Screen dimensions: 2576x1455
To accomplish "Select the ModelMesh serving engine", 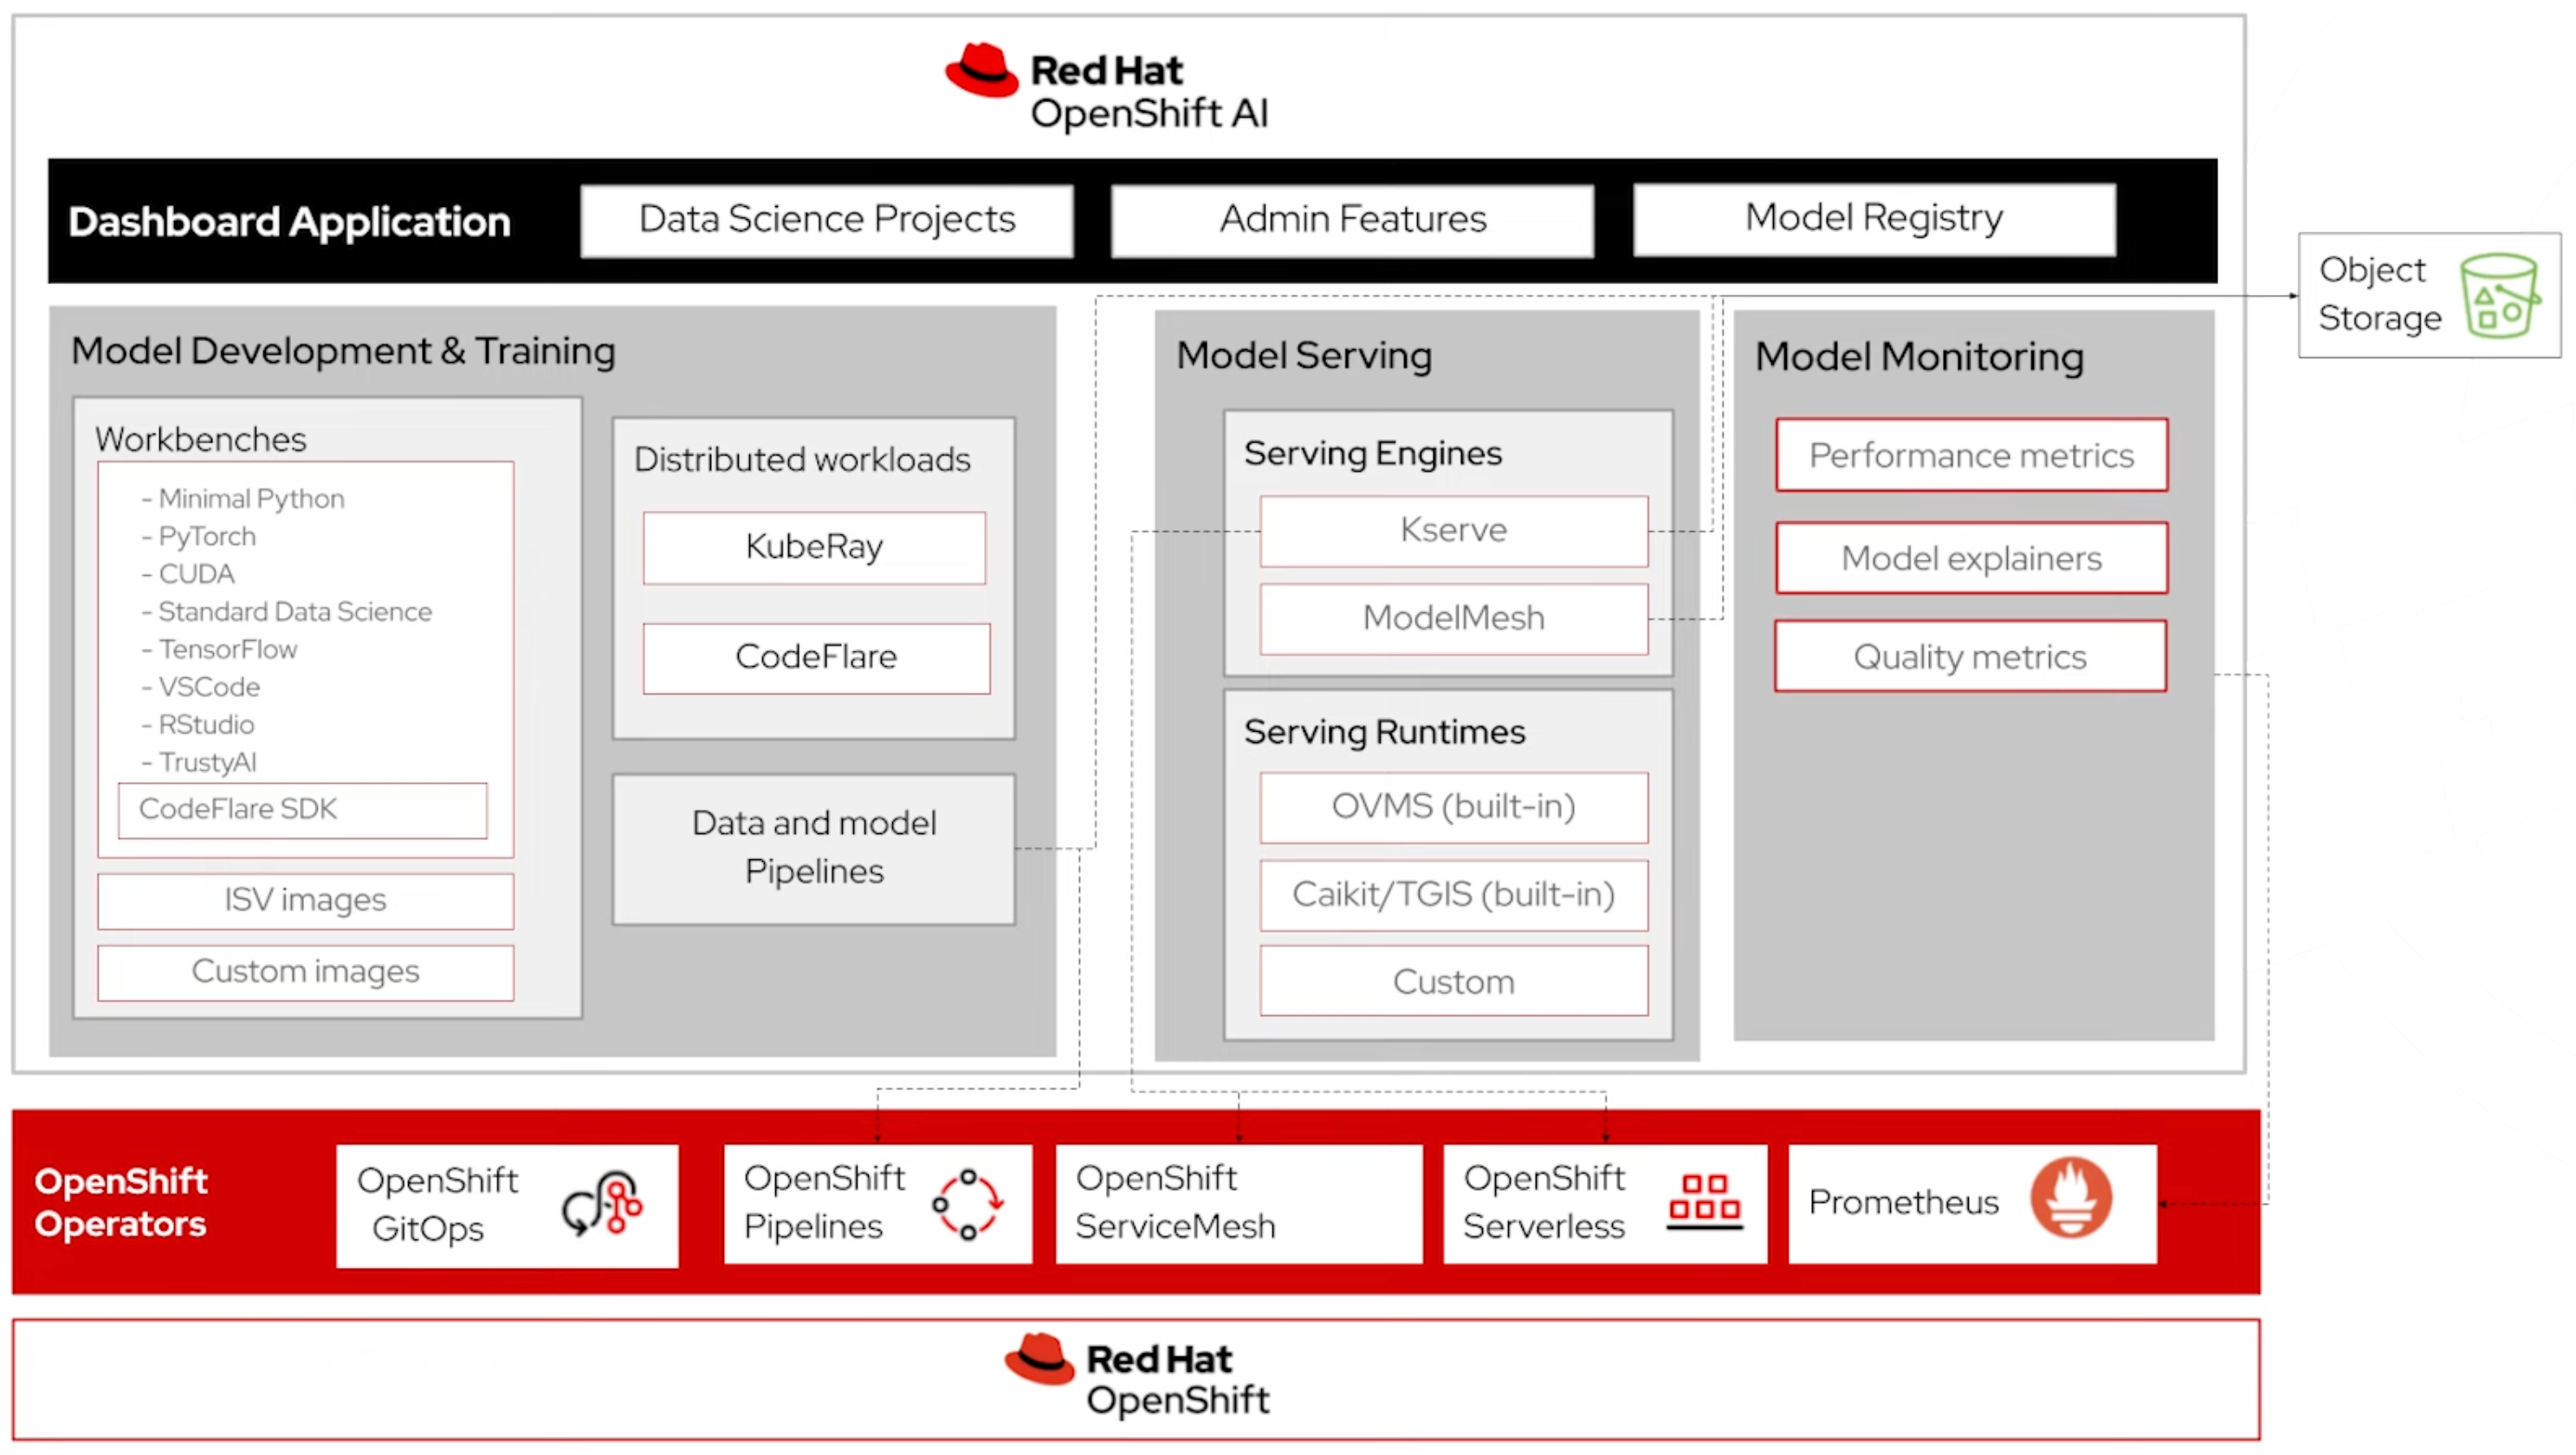I will coord(1453,619).
